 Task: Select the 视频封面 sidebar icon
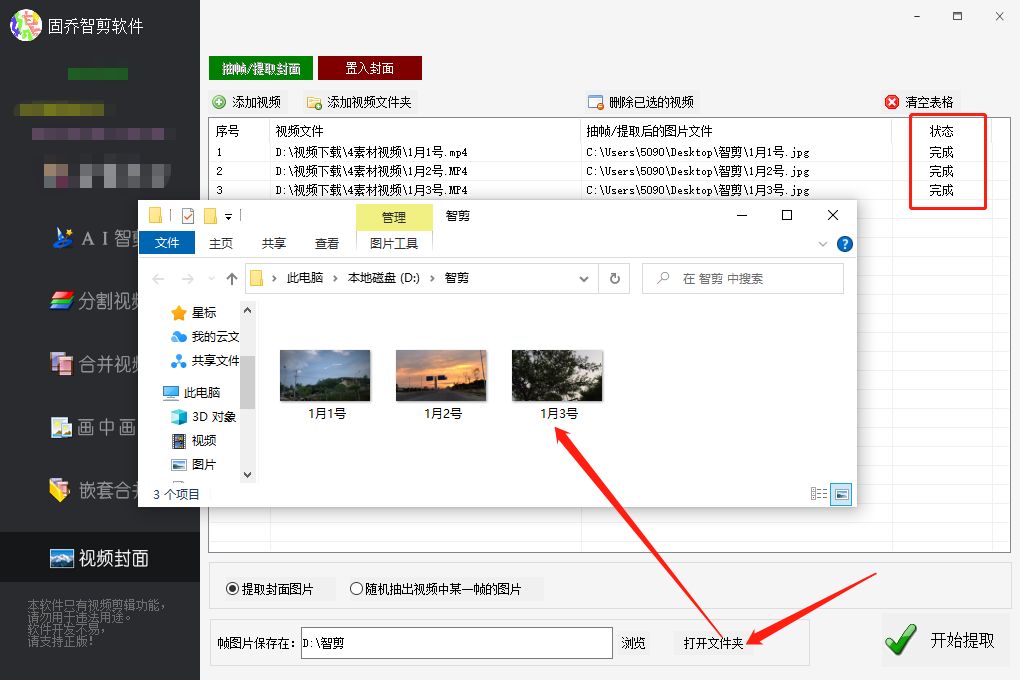pos(62,558)
